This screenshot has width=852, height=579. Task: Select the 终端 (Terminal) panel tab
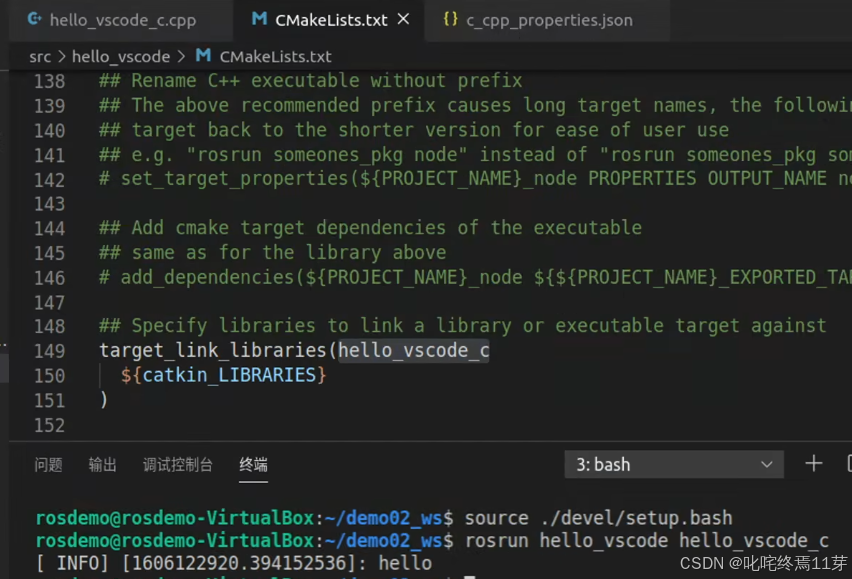tap(253, 465)
